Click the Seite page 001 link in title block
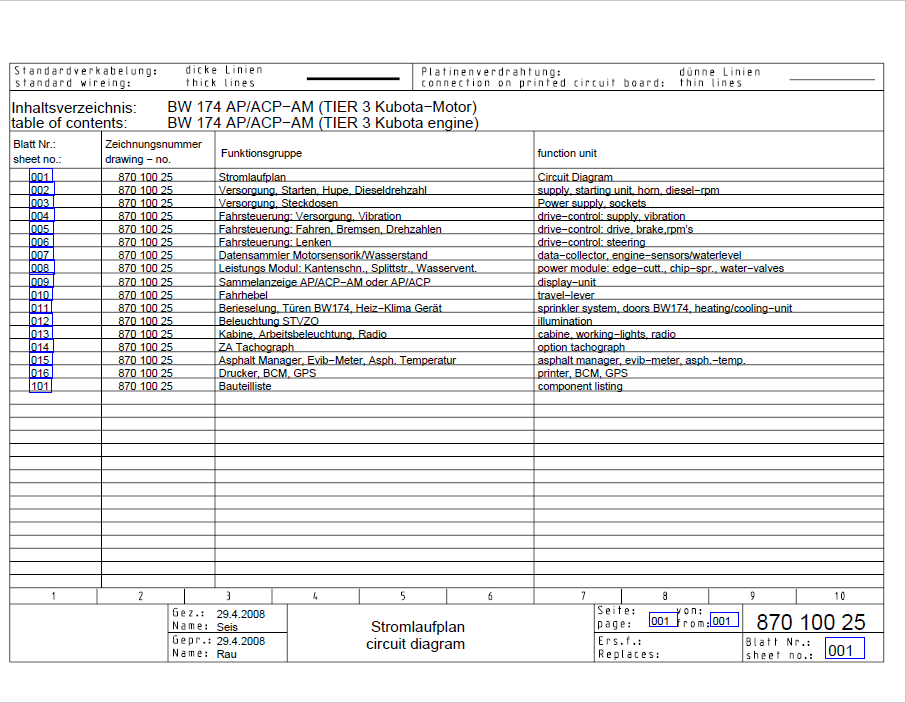 (x=663, y=620)
